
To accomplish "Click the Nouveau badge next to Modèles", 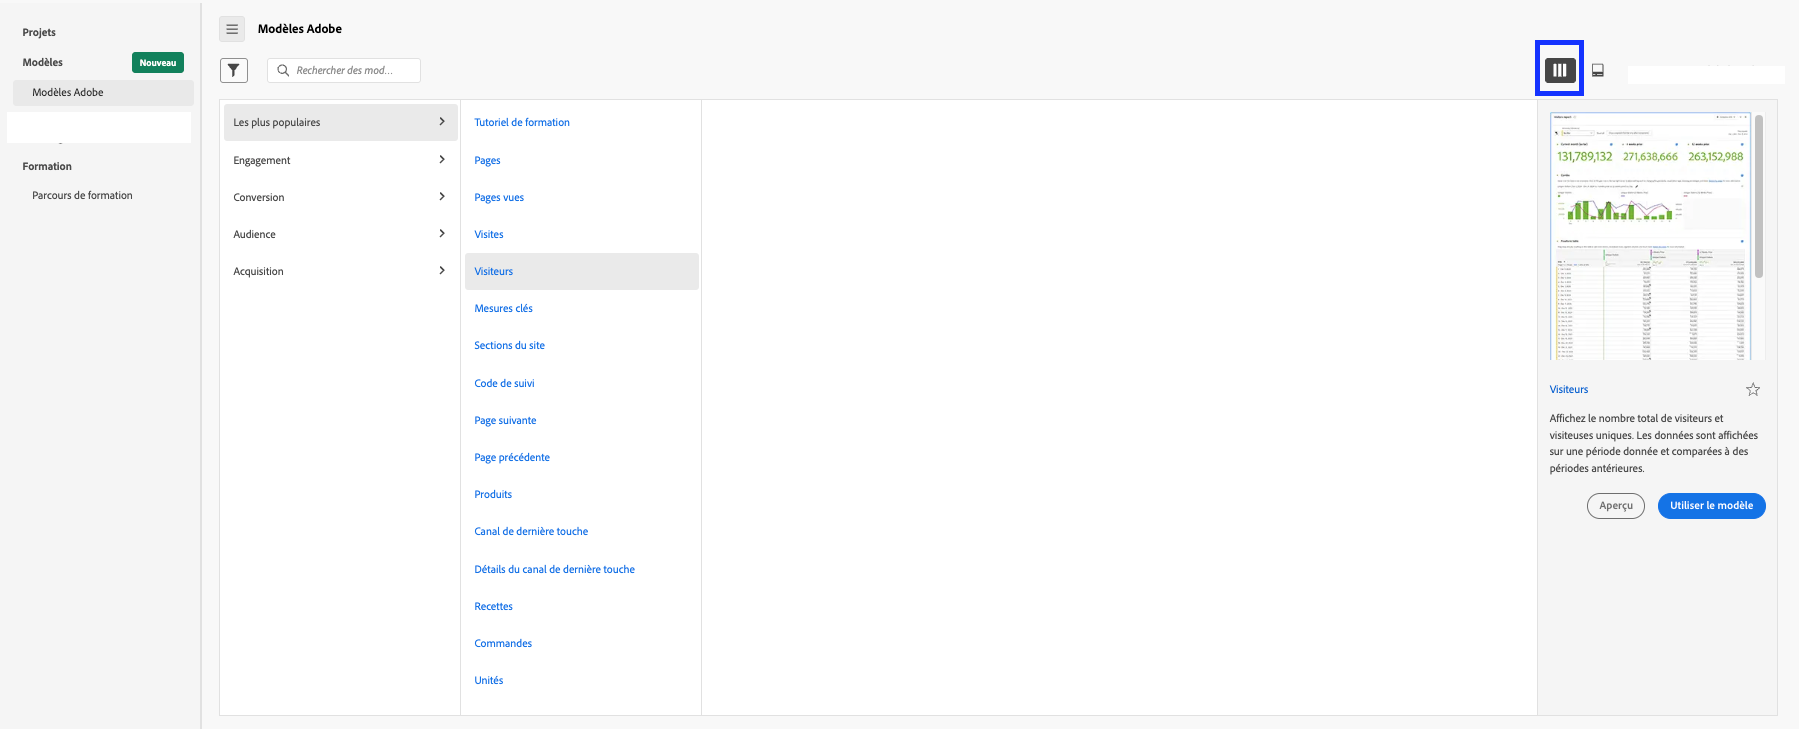I will click(158, 63).
